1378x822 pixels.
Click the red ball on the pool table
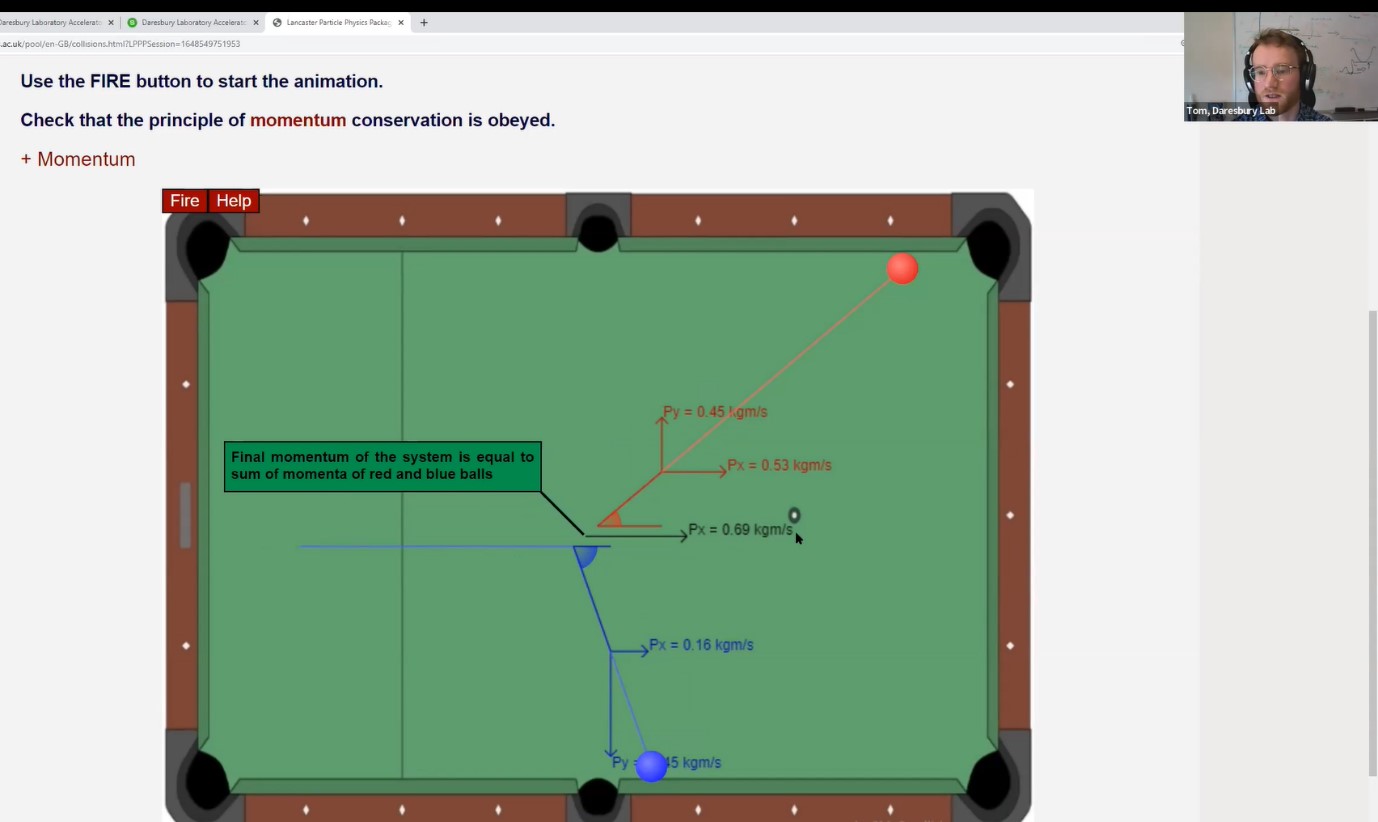(902, 268)
